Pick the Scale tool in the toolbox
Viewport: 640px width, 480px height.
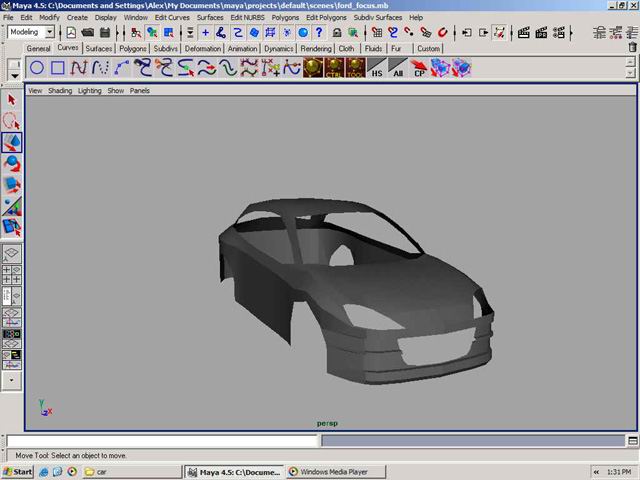pos(12,185)
